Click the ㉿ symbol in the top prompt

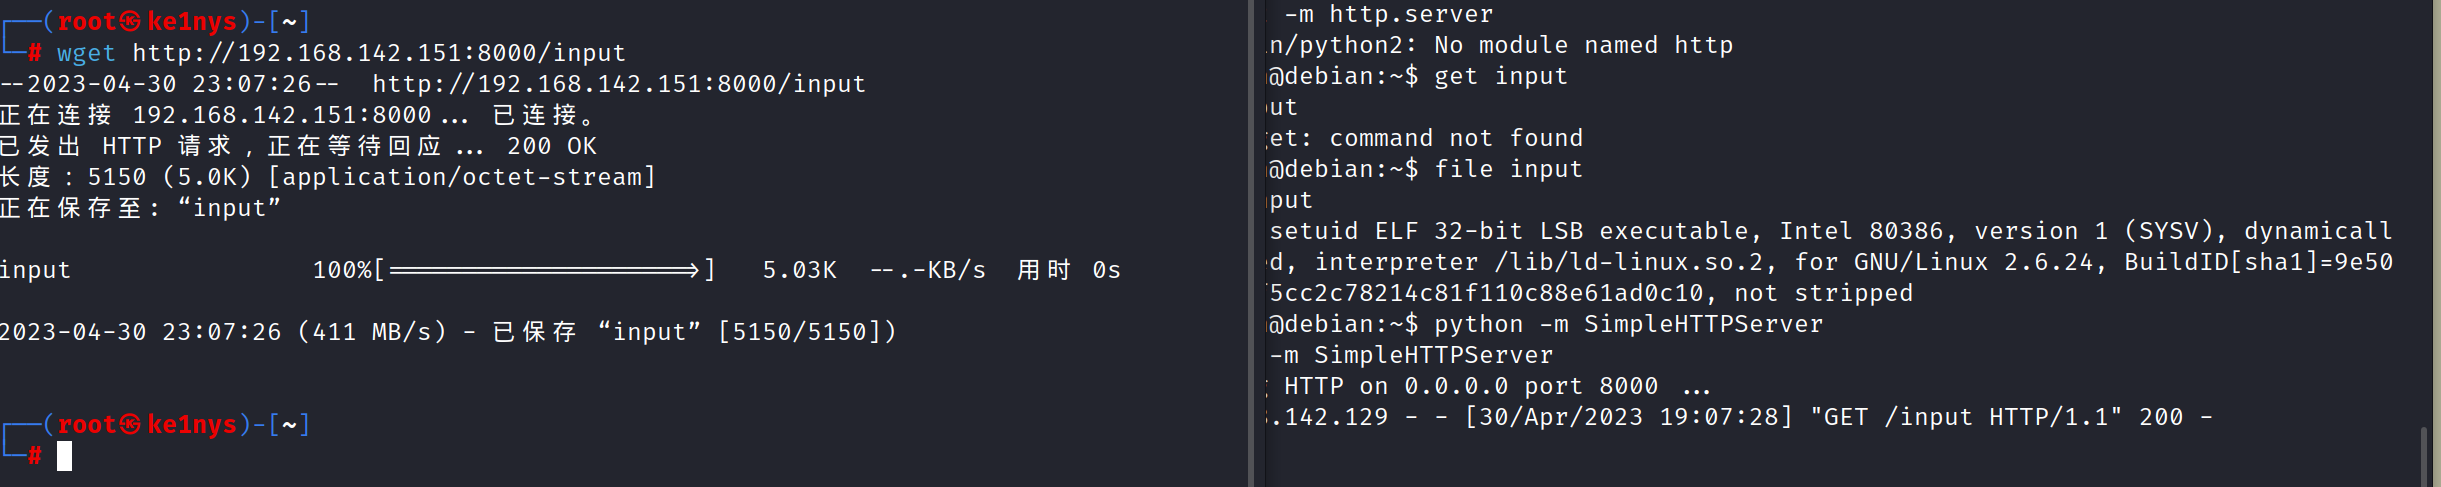pos(130,21)
